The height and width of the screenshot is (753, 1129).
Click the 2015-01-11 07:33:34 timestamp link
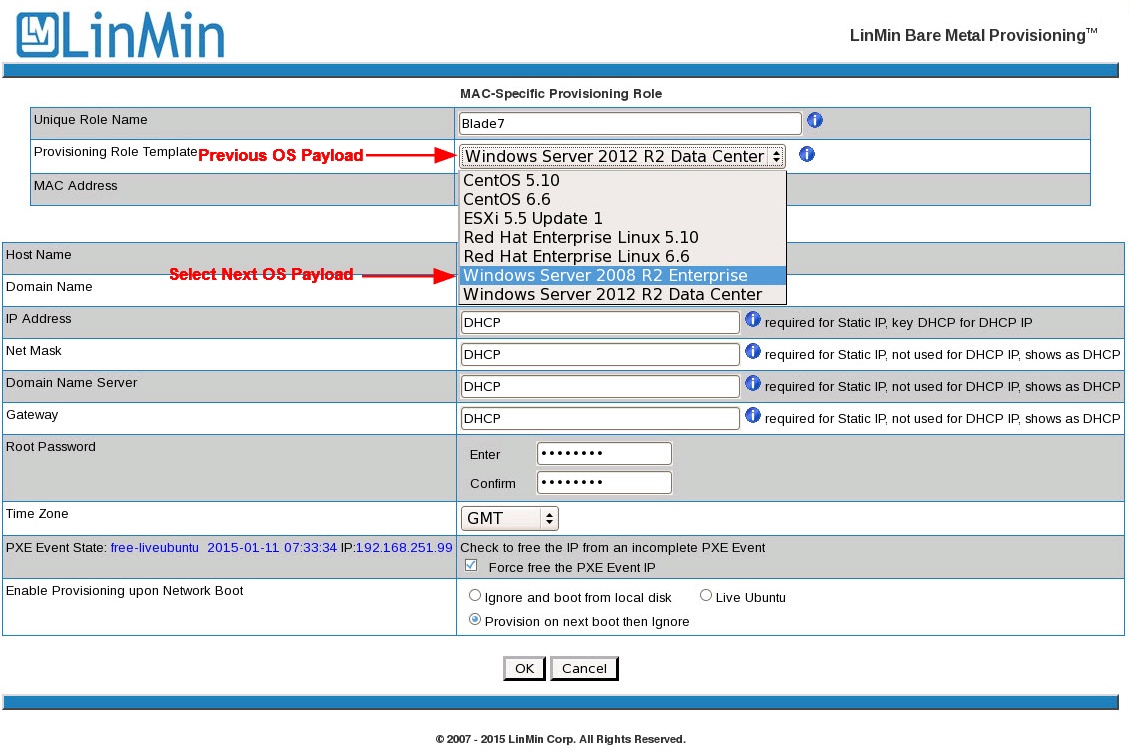[x=272, y=548]
